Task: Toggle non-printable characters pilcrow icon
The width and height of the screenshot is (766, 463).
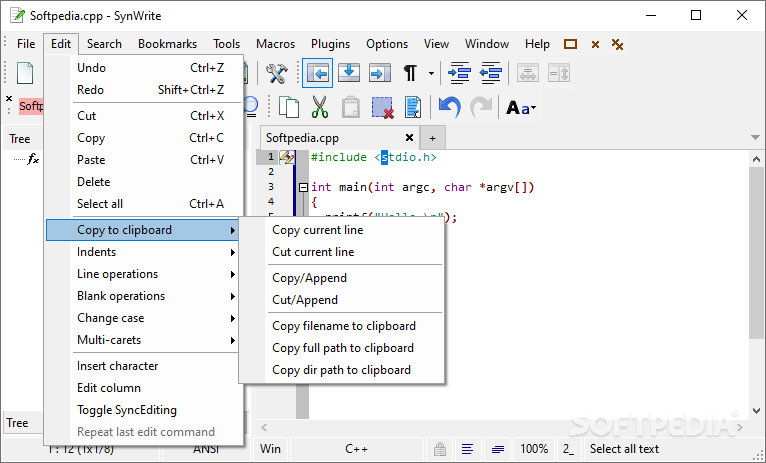Action: tap(410, 73)
